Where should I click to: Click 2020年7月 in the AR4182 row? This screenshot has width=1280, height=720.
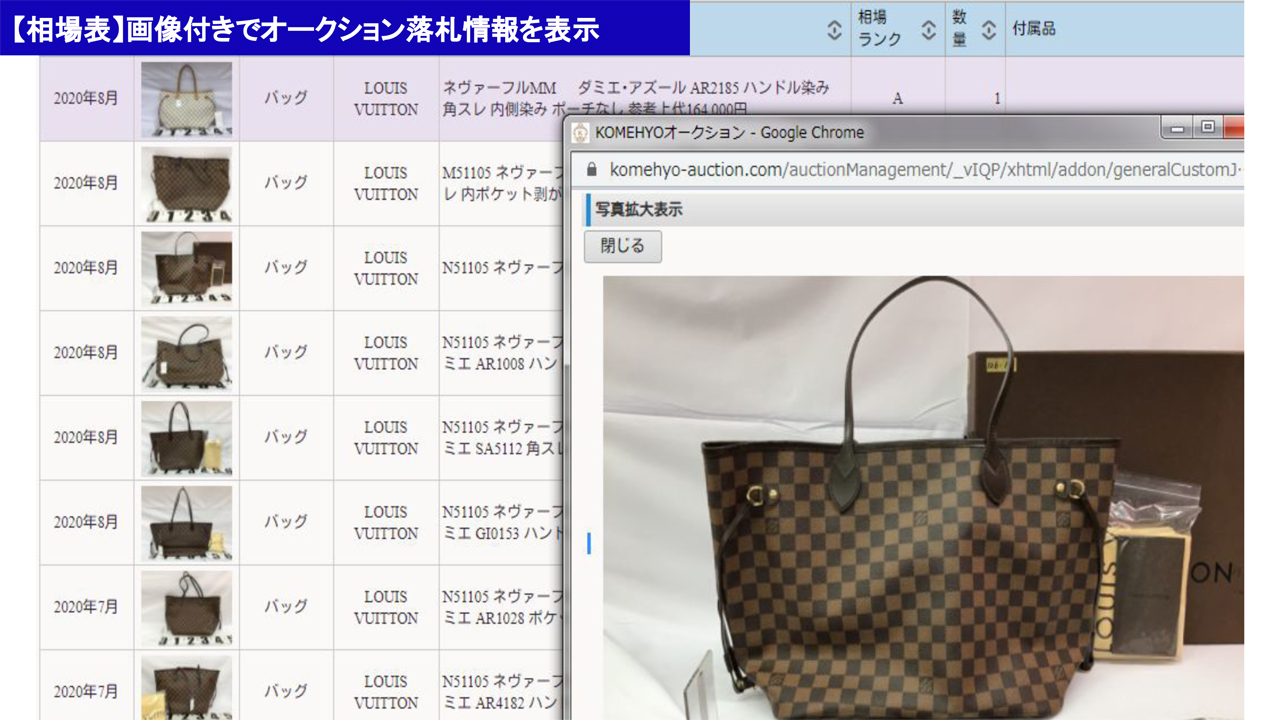86,692
